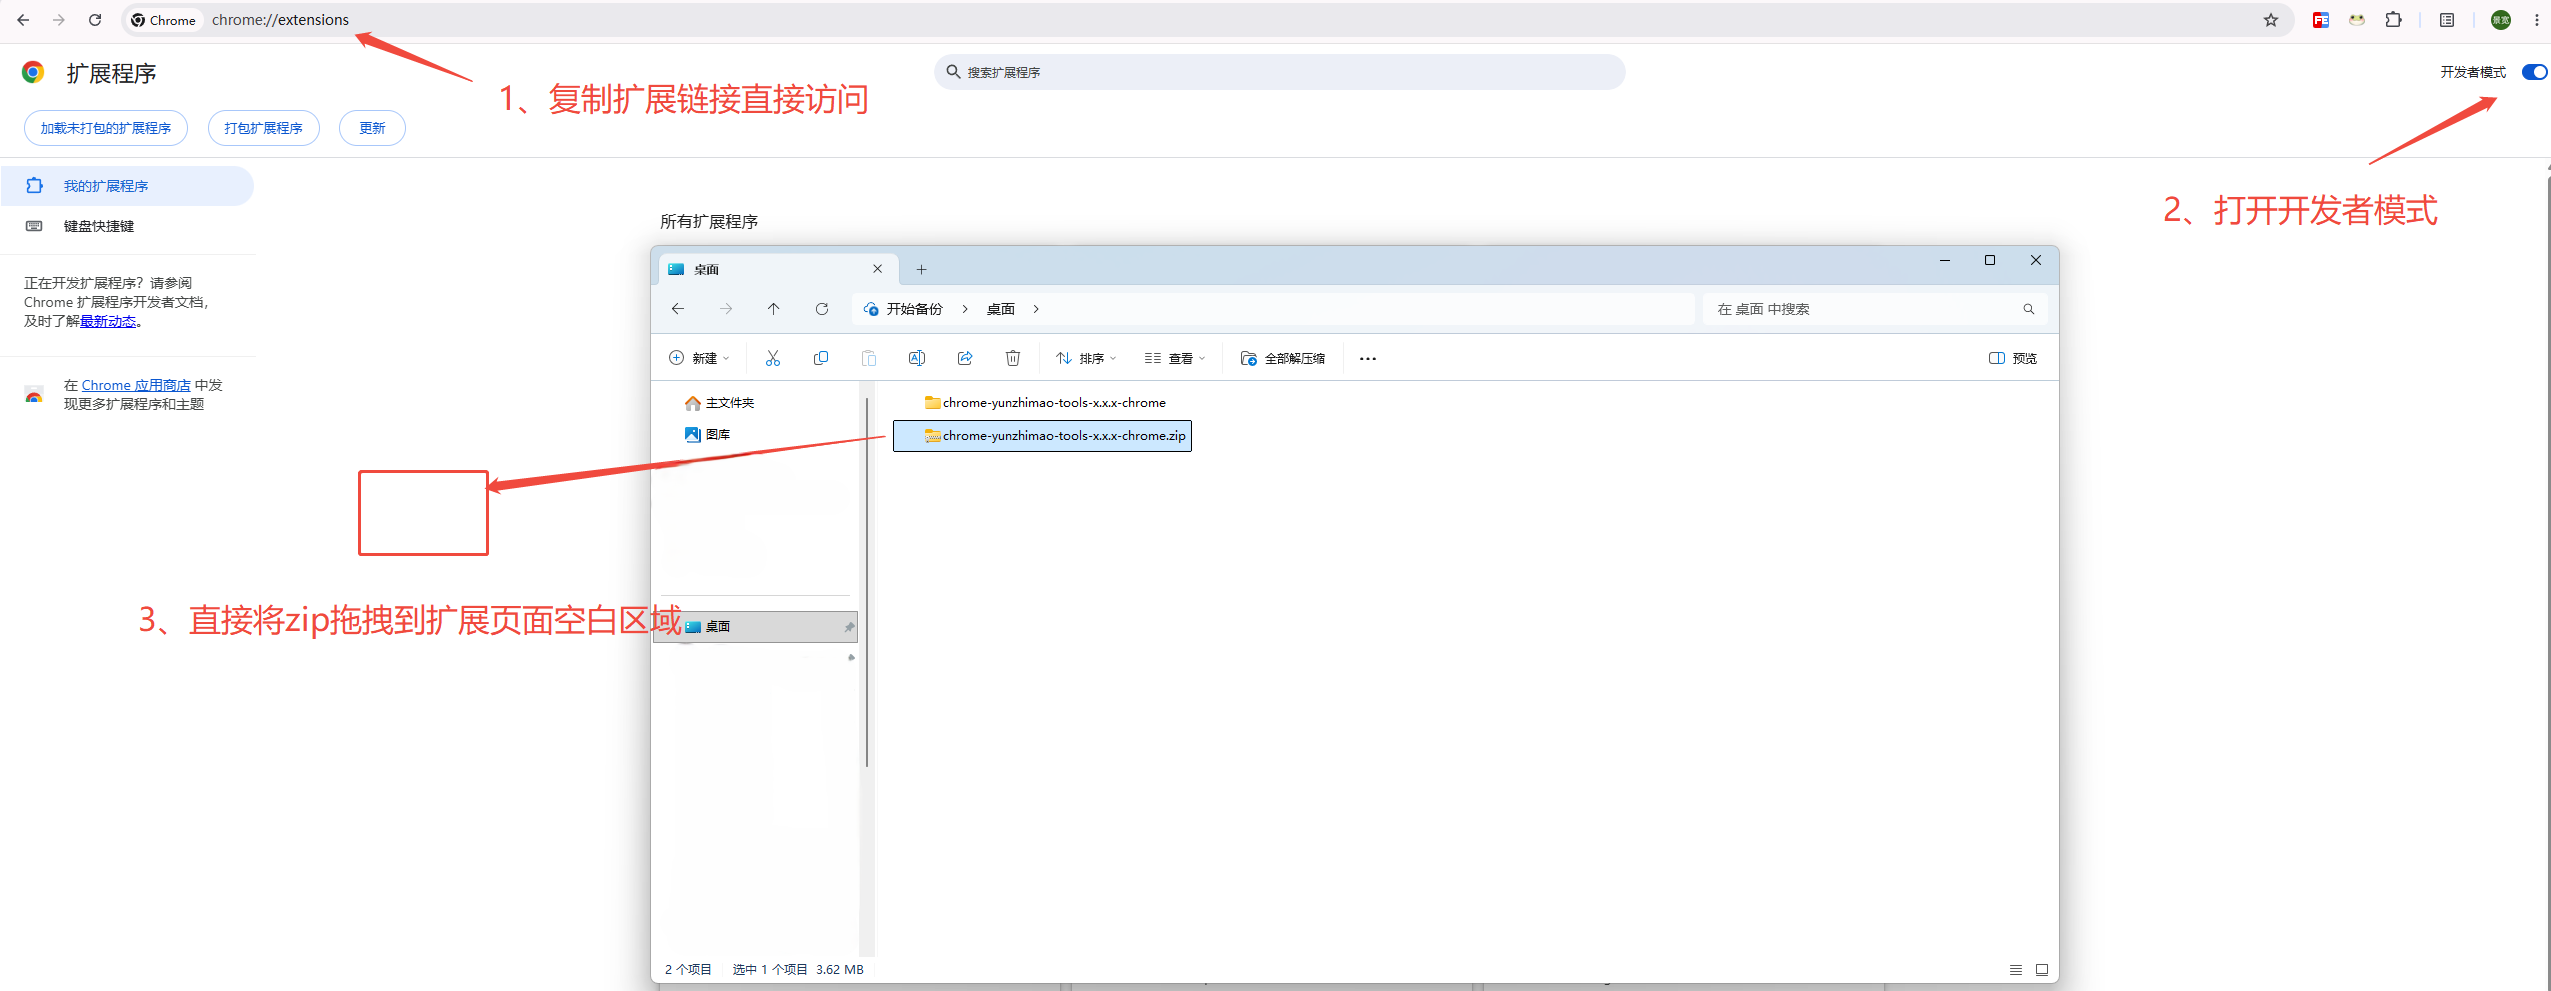
Task: Select chrome-yunzhimao-tools-x.x.x-chrome.zip file
Action: 1042,436
